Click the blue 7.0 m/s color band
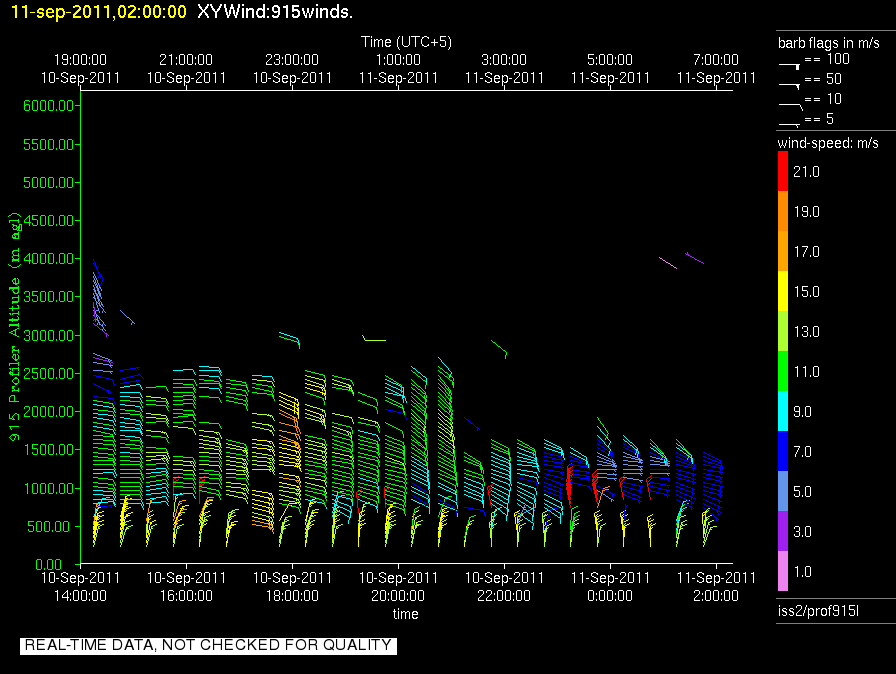The height and width of the screenshot is (674, 896). (783, 451)
